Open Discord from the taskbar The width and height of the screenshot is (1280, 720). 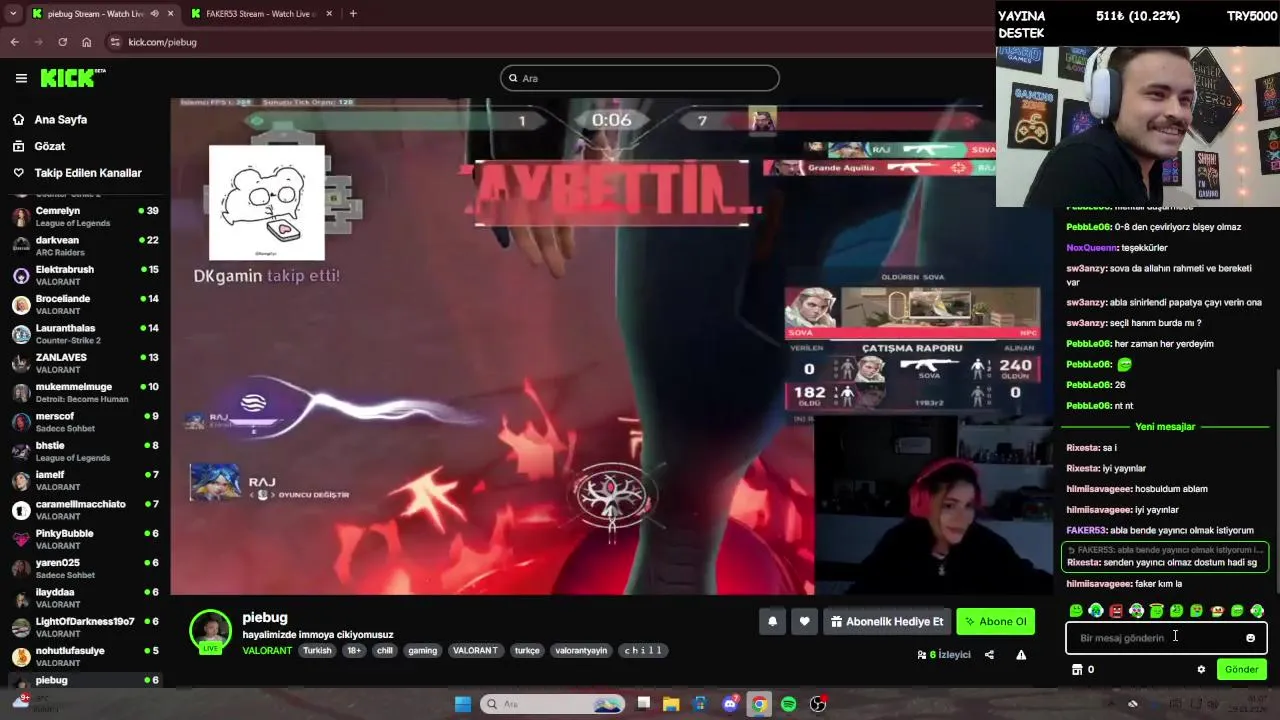730,704
